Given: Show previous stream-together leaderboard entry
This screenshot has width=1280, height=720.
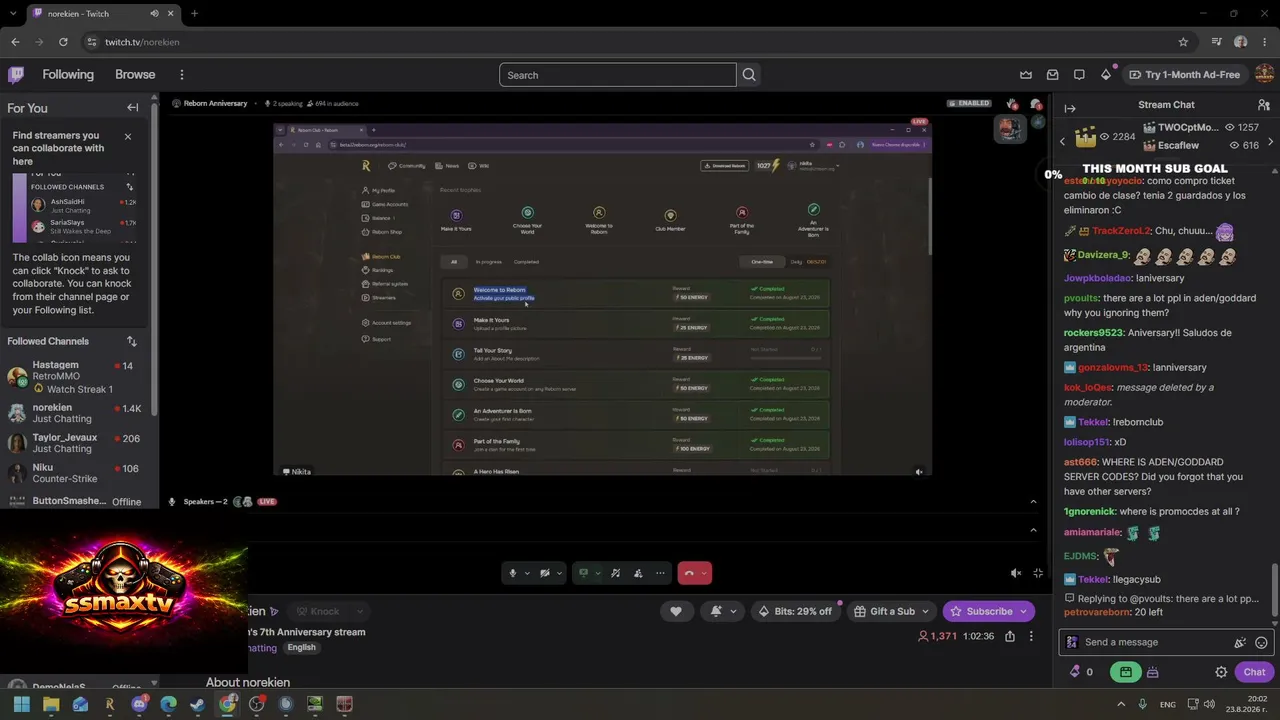Looking at the screenshot, I should (x=1062, y=142).
